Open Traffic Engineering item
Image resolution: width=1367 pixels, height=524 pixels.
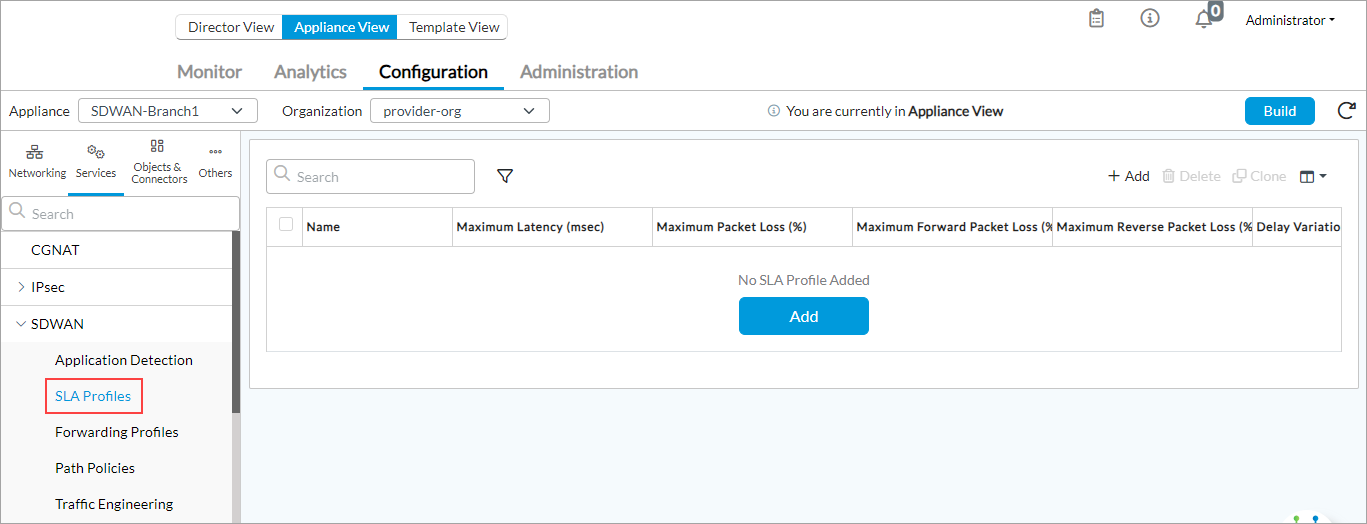[114, 504]
